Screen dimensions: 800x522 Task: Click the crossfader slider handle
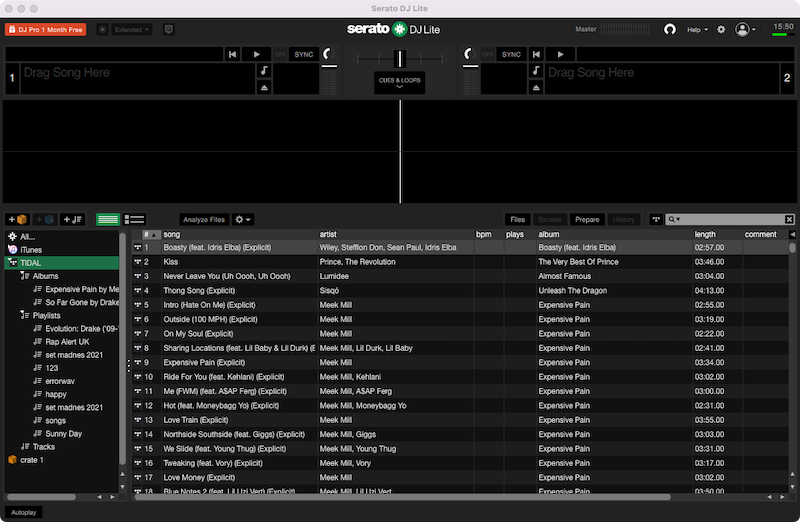coord(400,58)
